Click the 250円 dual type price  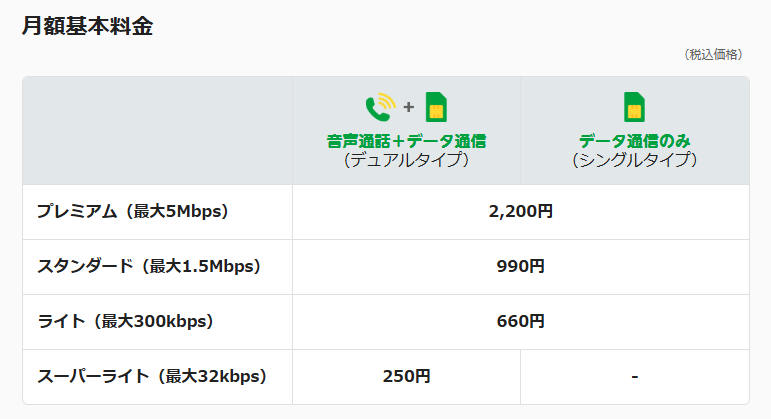[x=406, y=377]
